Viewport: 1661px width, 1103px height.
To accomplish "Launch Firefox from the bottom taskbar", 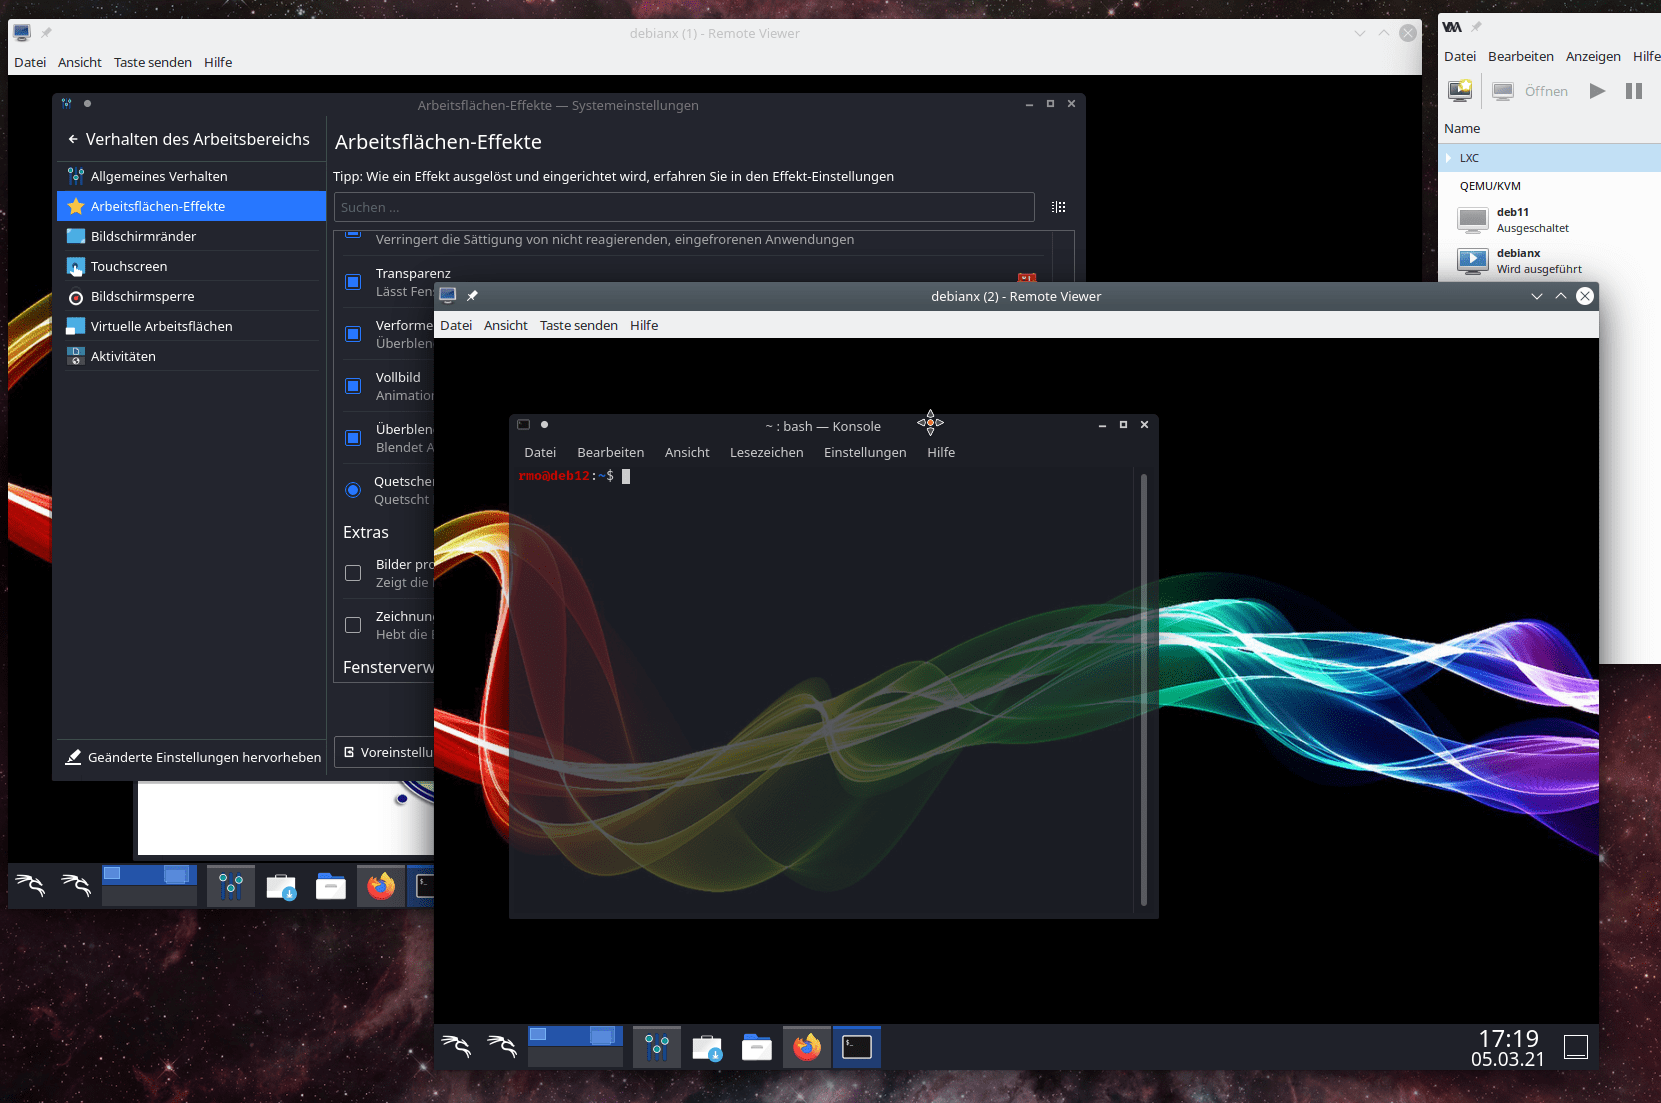I will 806,1047.
